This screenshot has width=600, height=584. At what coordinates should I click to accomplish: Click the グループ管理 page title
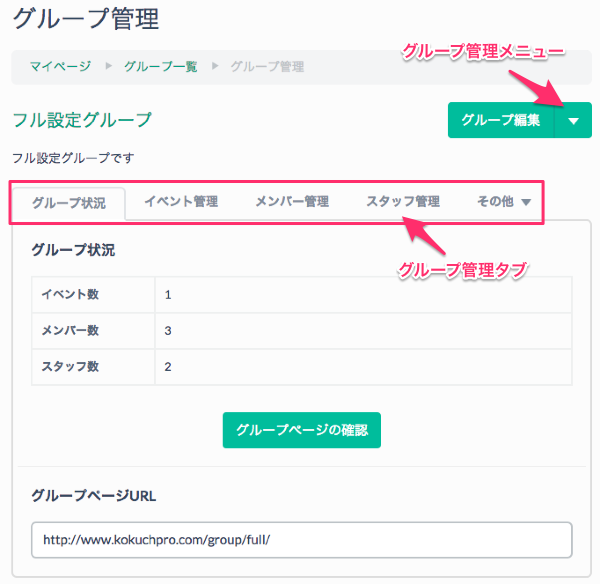pyautogui.click(x=85, y=19)
